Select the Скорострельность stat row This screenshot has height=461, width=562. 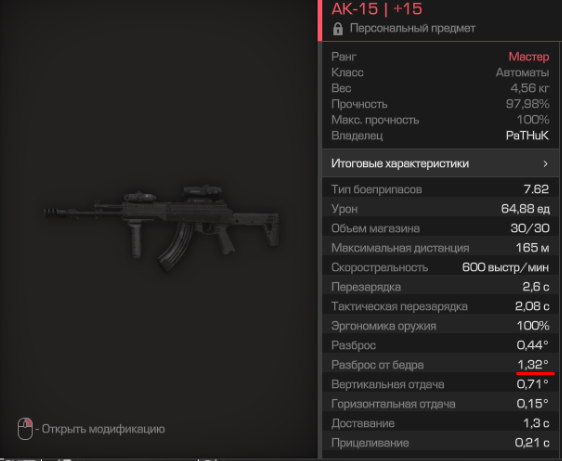(440, 267)
